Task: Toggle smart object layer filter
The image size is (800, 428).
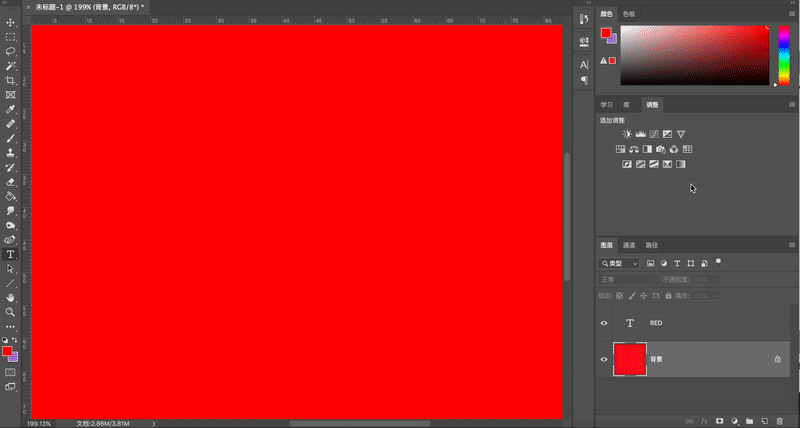Action: tap(705, 263)
